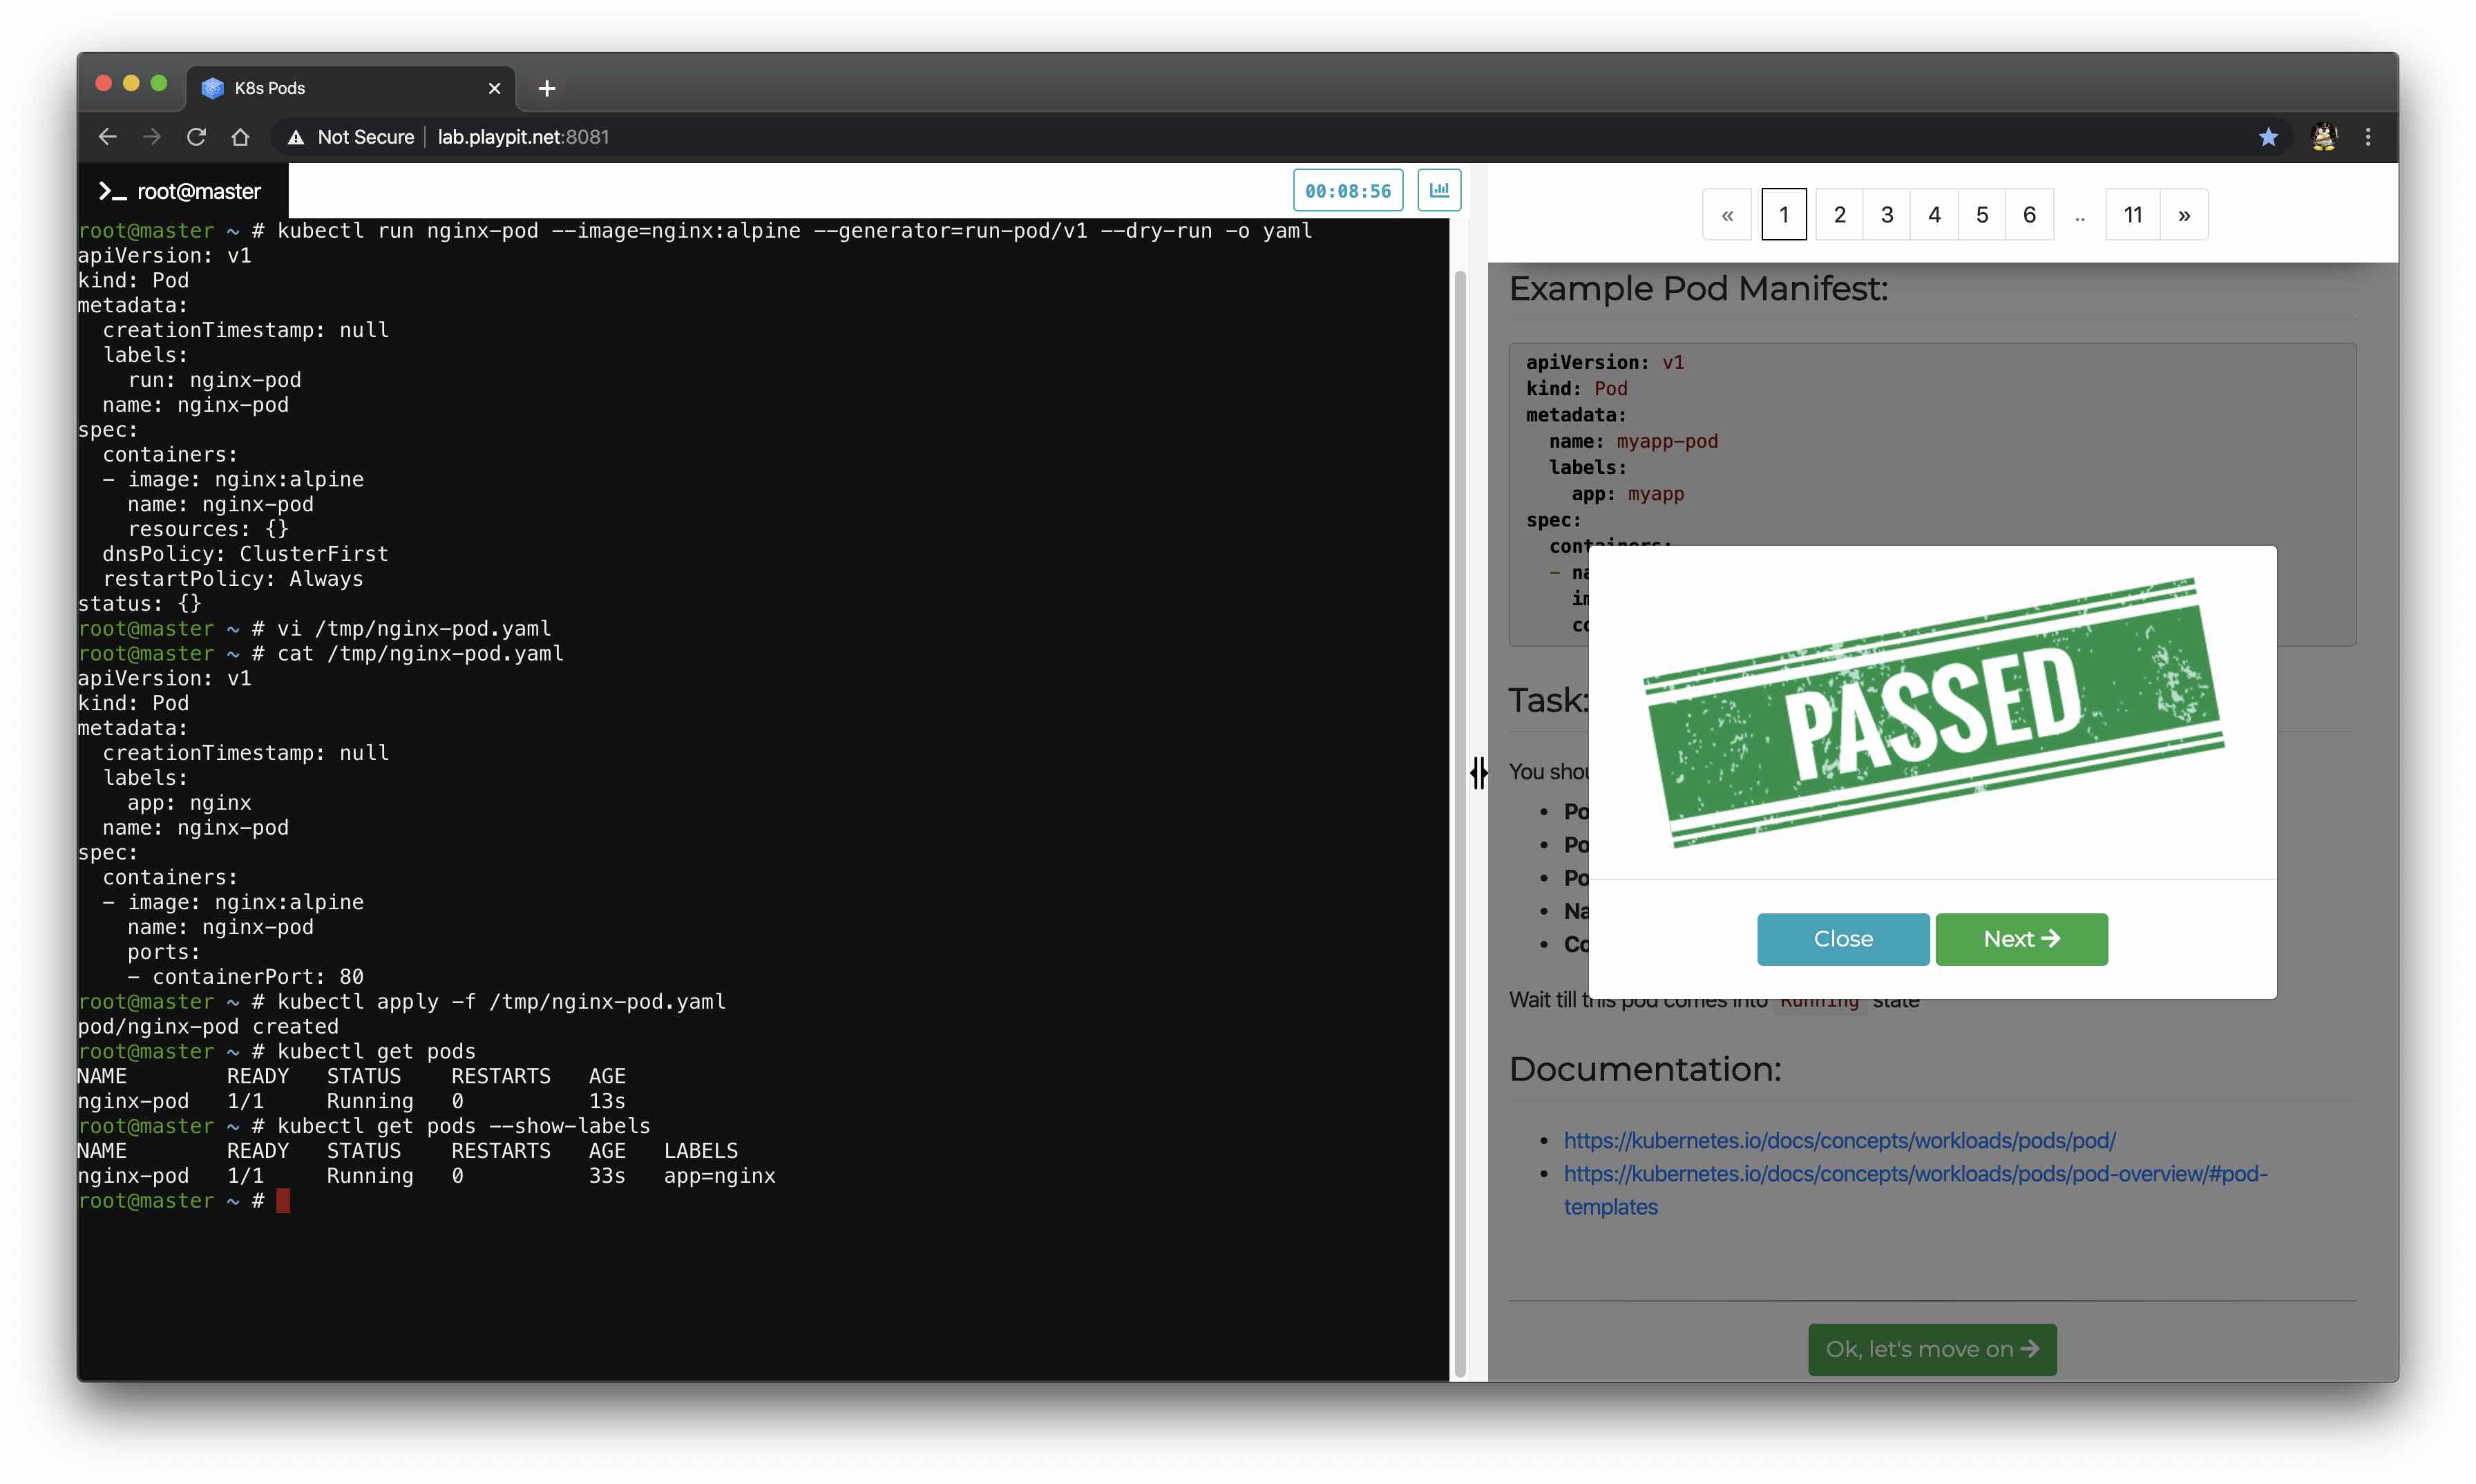Click the previous page double chevron

click(x=1727, y=215)
